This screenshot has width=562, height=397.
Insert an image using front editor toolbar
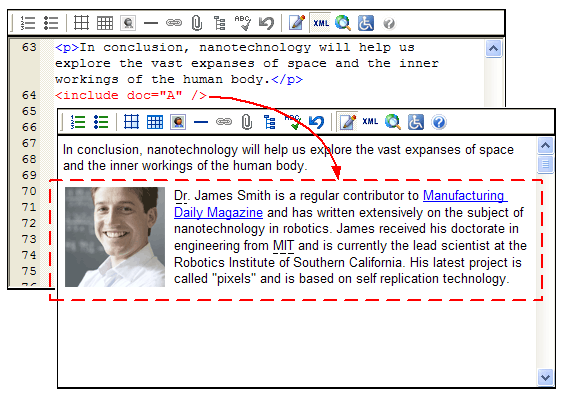[178, 122]
